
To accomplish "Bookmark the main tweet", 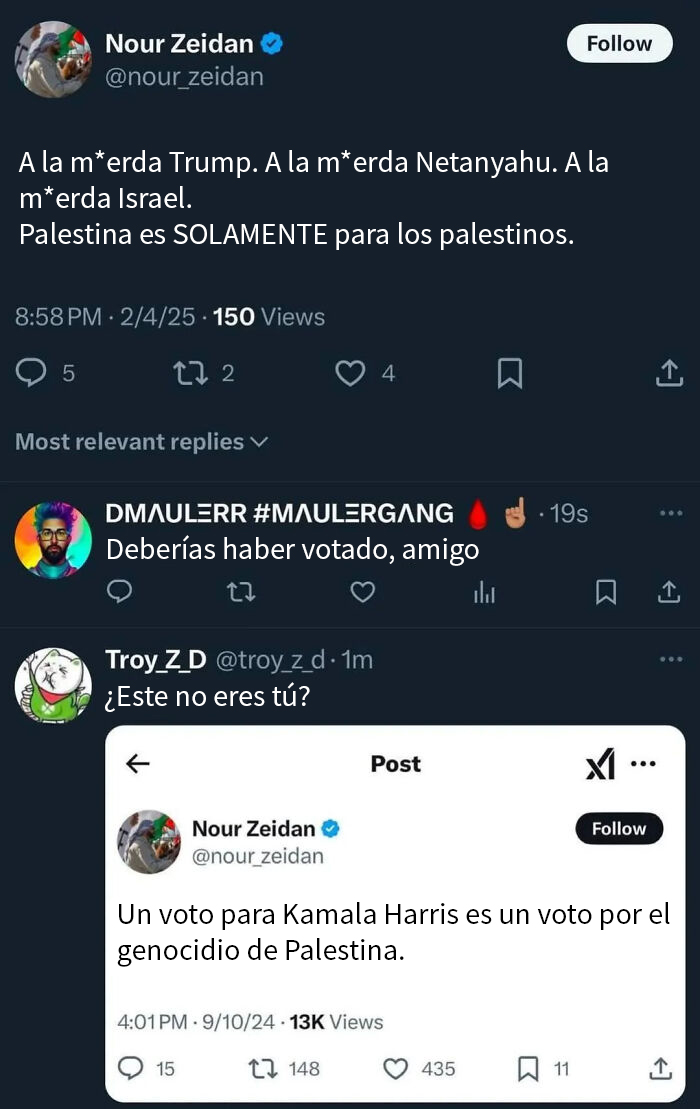I will point(511,372).
